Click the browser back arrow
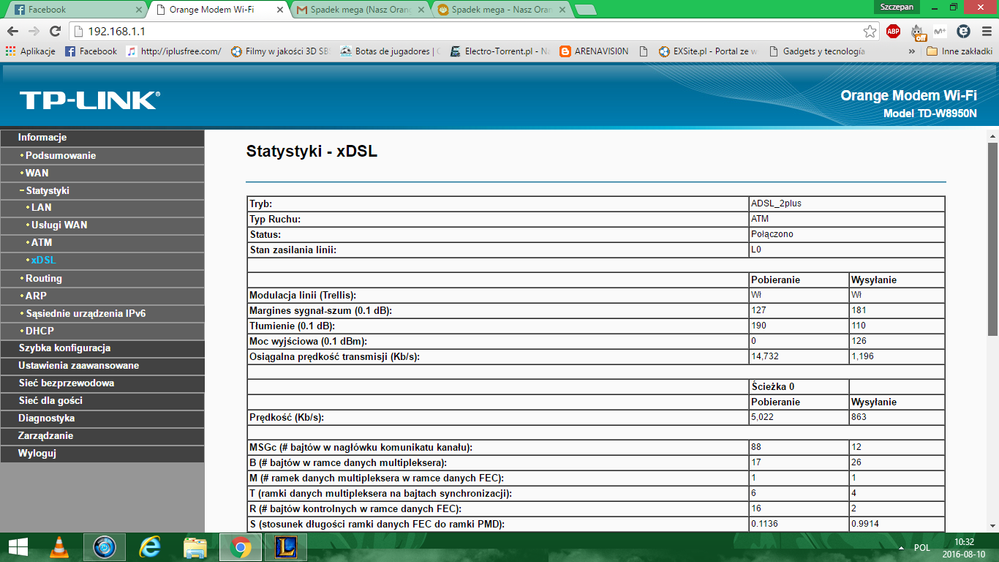This screenshot has height=562, width=999. pos(13,31)
